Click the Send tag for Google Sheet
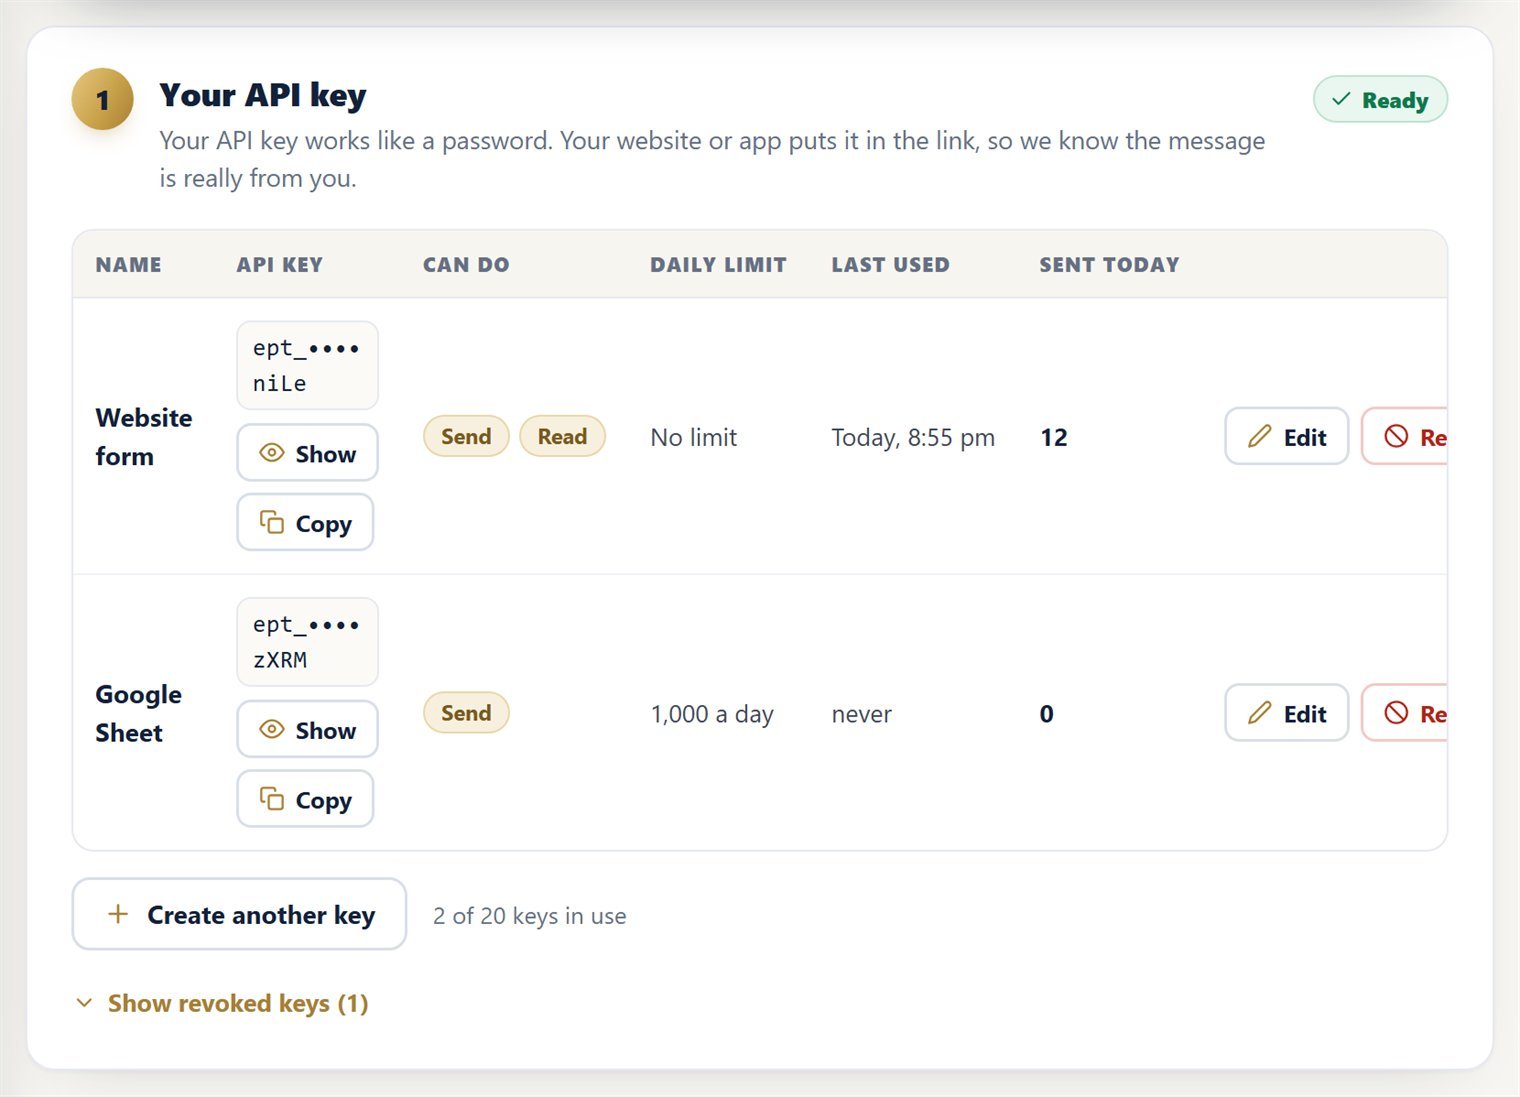 [466, 713]
